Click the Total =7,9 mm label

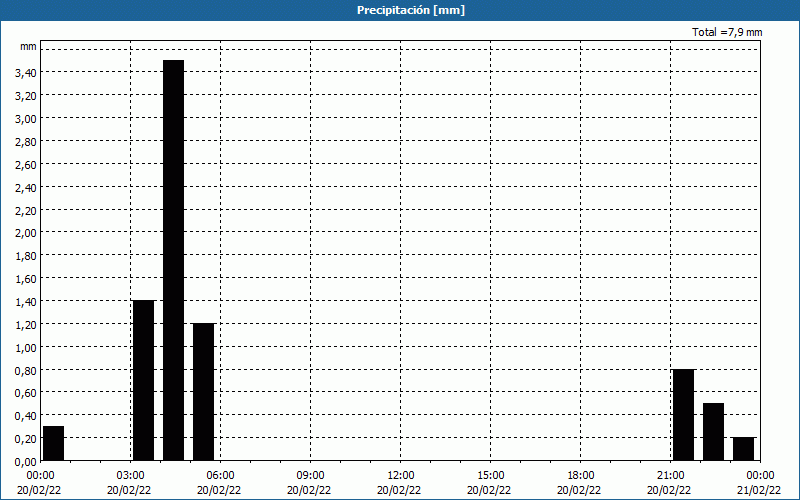click(727, 32)
